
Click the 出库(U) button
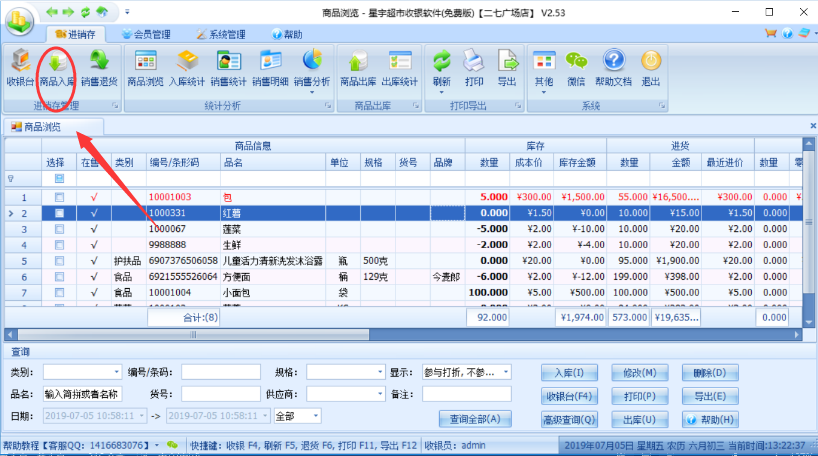[640, 419]
